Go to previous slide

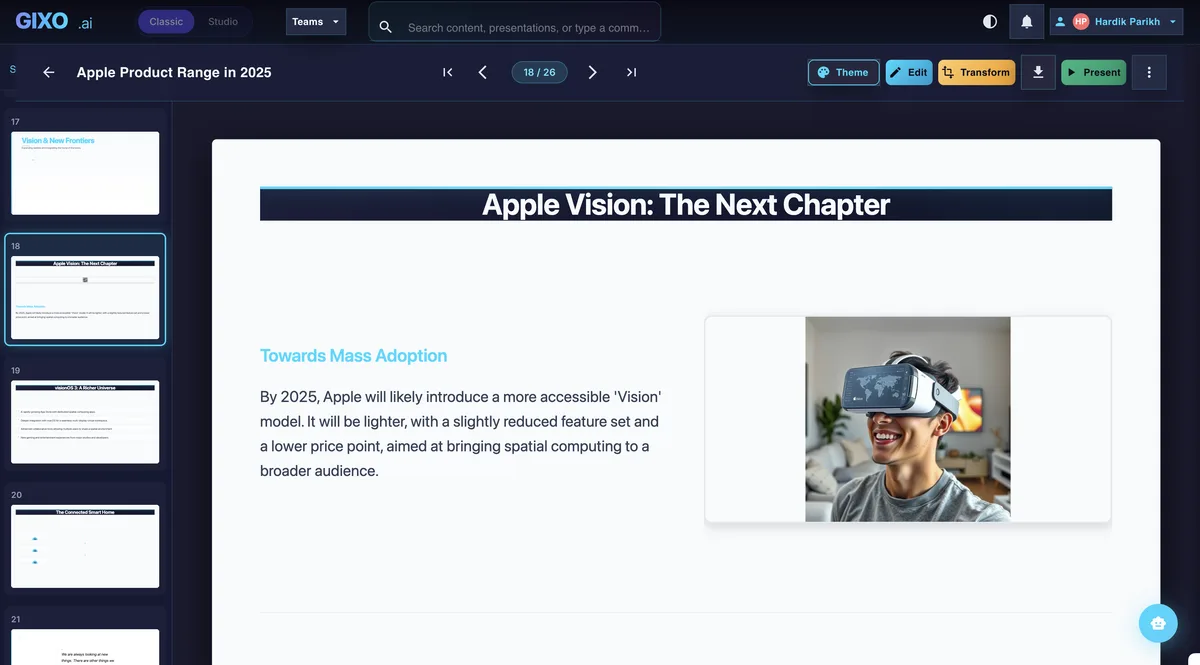coord(483,72)
